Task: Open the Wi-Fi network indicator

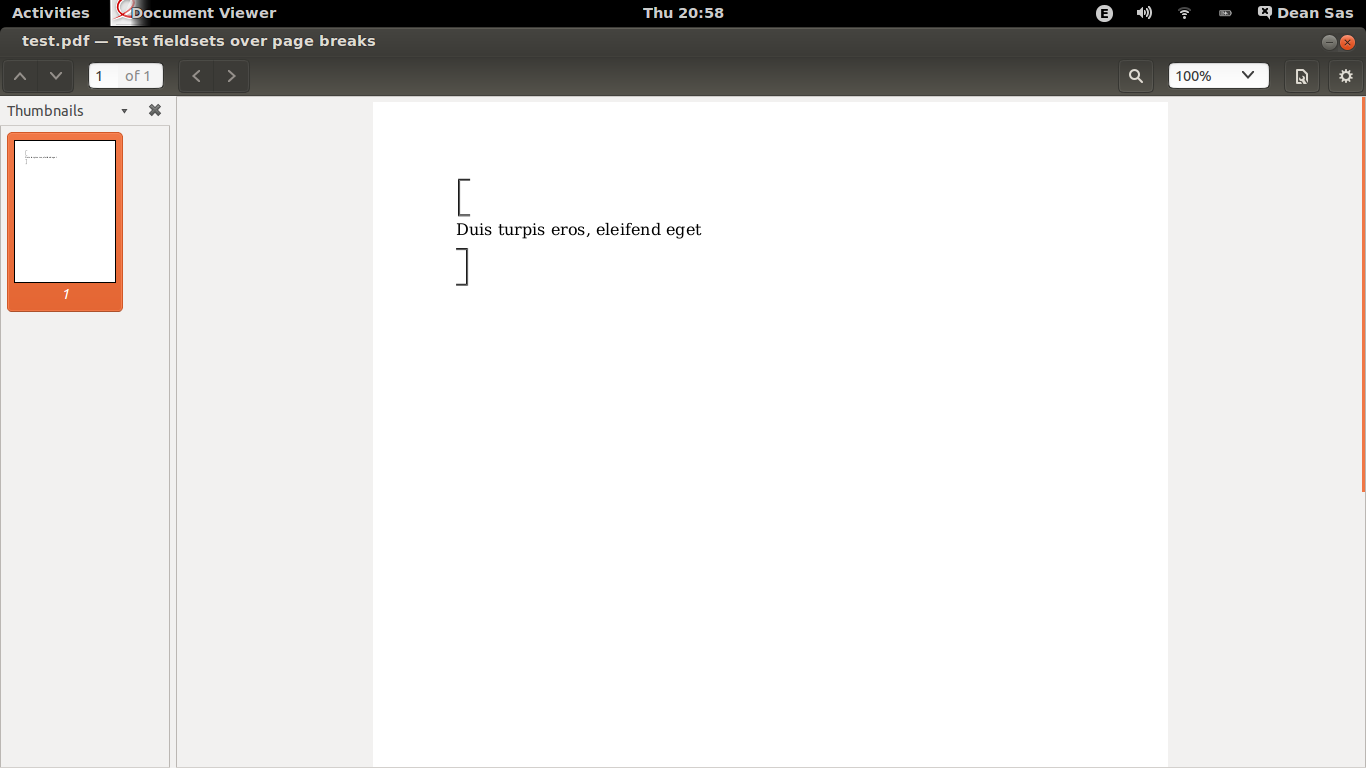Action: [1185, 13]
